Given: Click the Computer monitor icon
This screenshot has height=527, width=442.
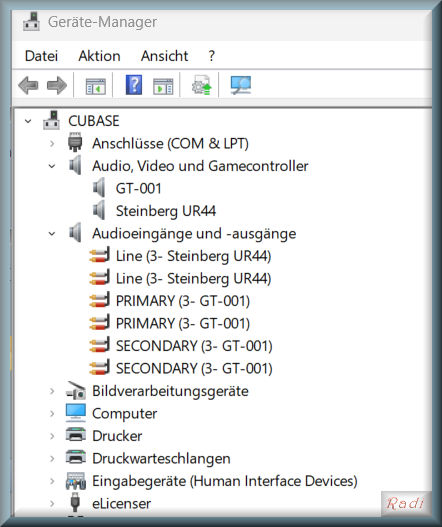Looking at the screenshot, I should (x=76, y=413).
